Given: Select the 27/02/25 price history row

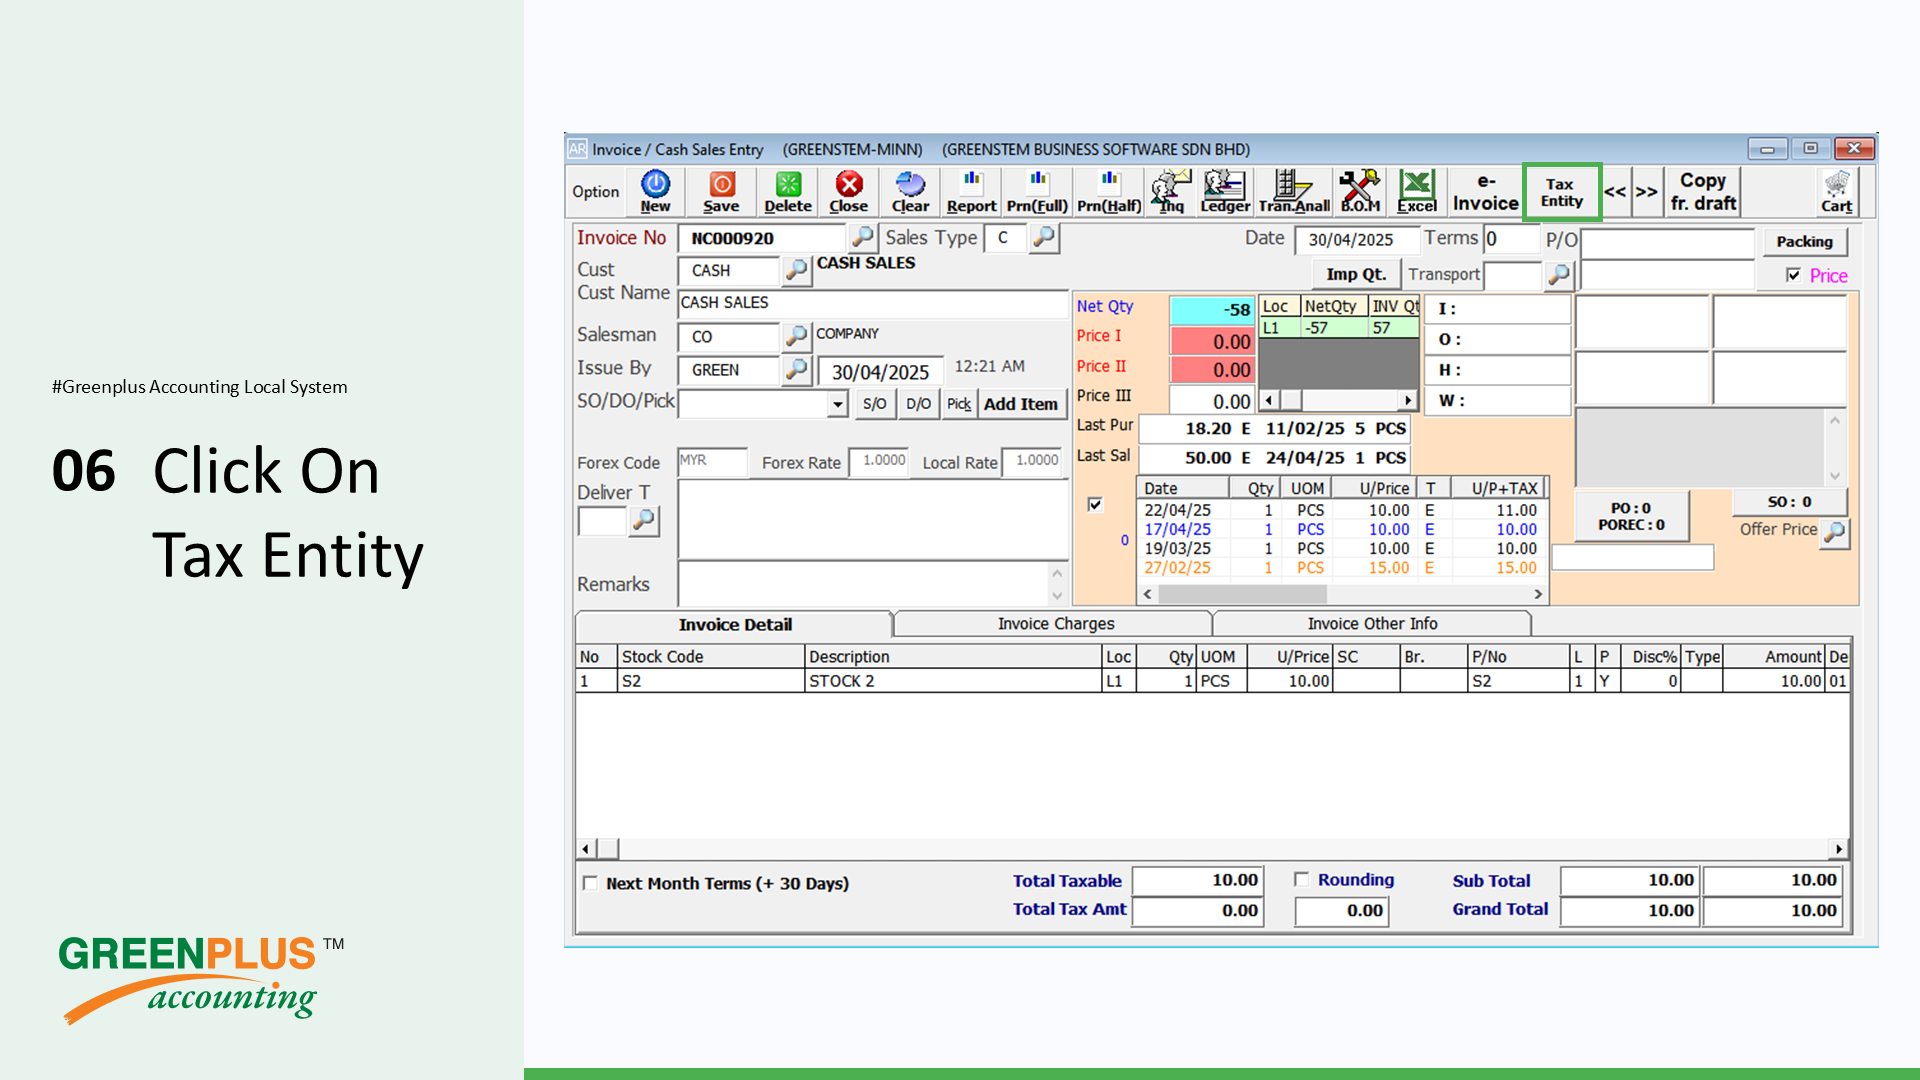Looking at the screenshot, I should 1342,568.
